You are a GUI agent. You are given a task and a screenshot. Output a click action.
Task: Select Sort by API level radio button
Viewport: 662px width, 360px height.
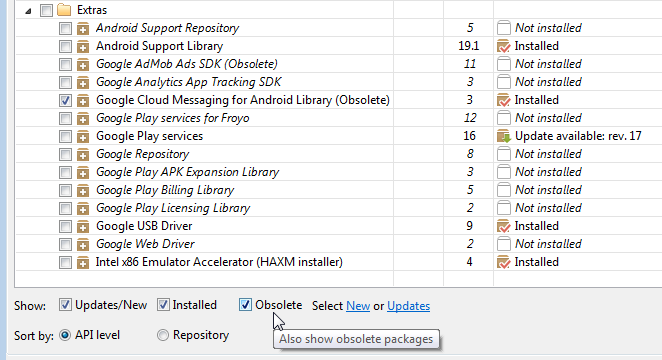tap(65, 335)
